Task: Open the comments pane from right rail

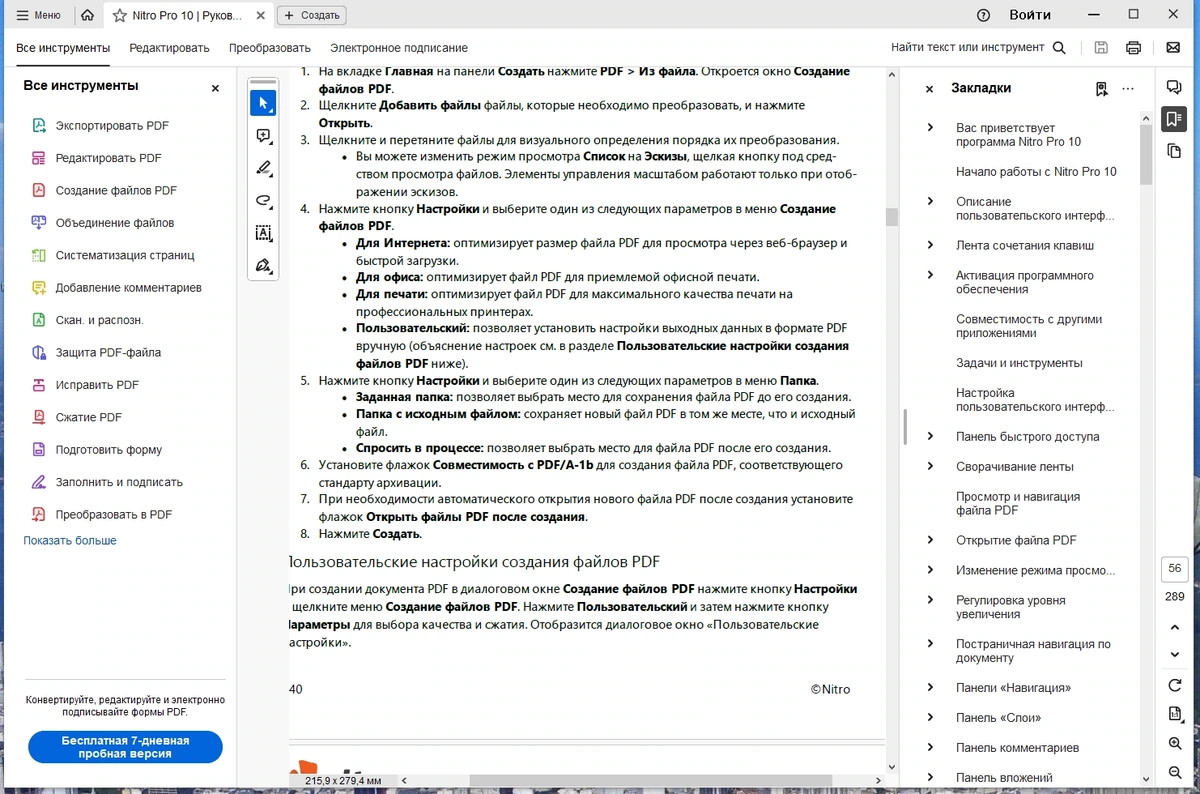Action: pyautogui.click(x=1174, y=88)
